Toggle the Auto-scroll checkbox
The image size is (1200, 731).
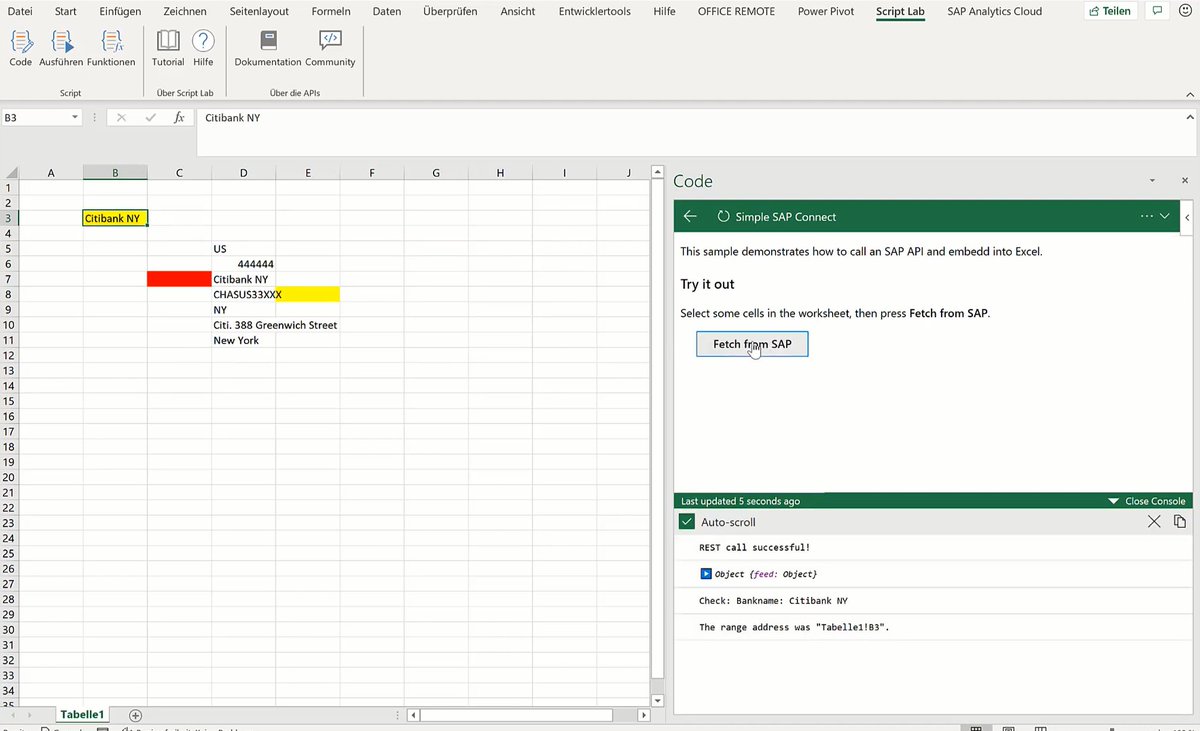pos(687,522)
